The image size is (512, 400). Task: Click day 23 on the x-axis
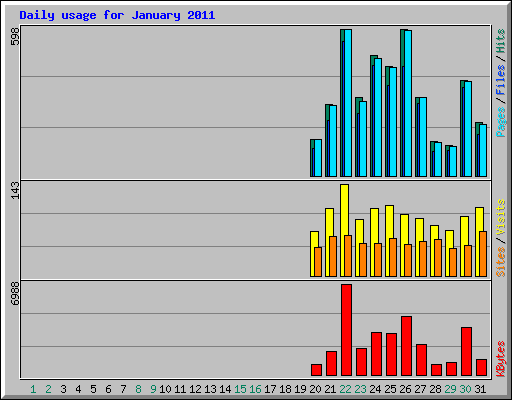[360, 389]
